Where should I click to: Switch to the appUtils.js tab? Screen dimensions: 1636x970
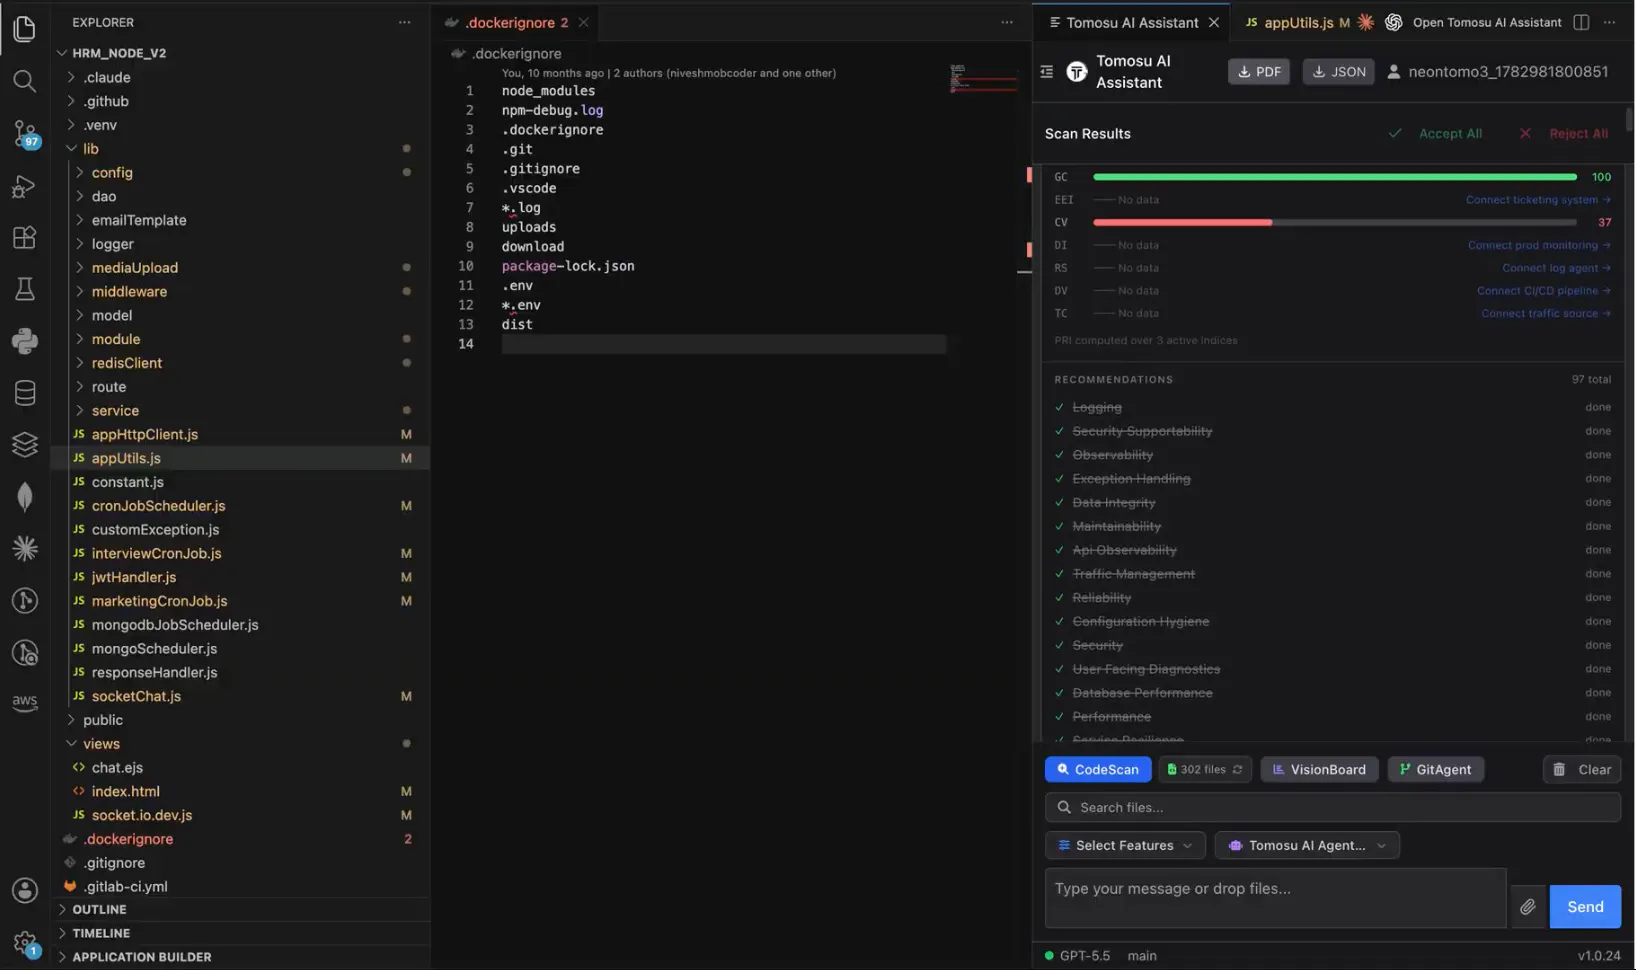(1298, 22)
